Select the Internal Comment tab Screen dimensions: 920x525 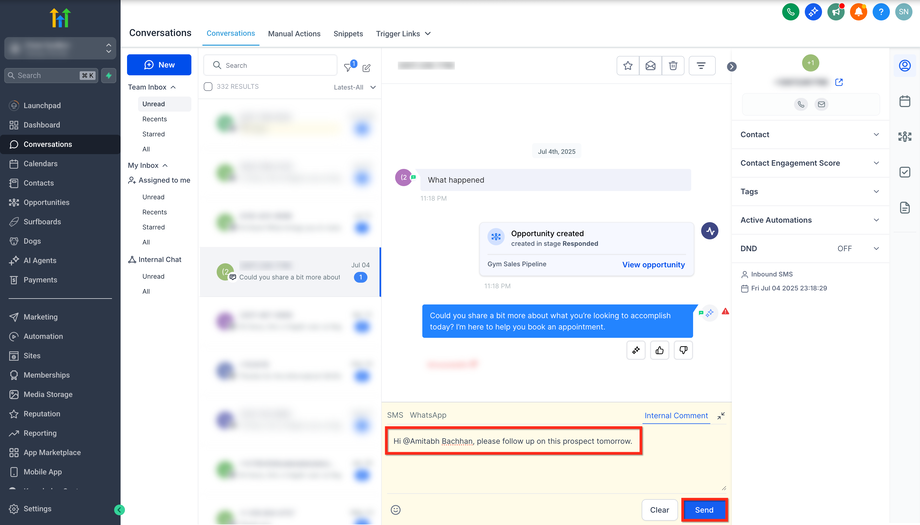click(676, 415)
